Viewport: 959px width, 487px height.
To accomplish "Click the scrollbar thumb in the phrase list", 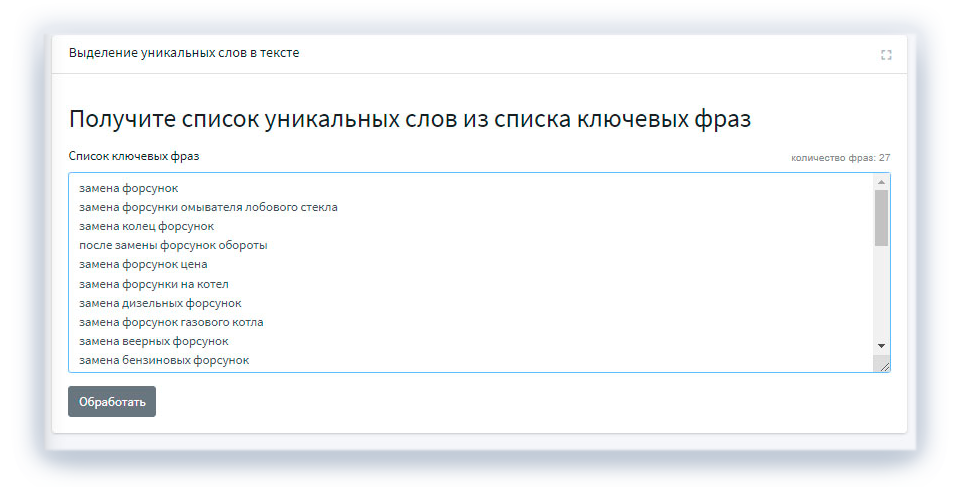I will tap(881, 218).
